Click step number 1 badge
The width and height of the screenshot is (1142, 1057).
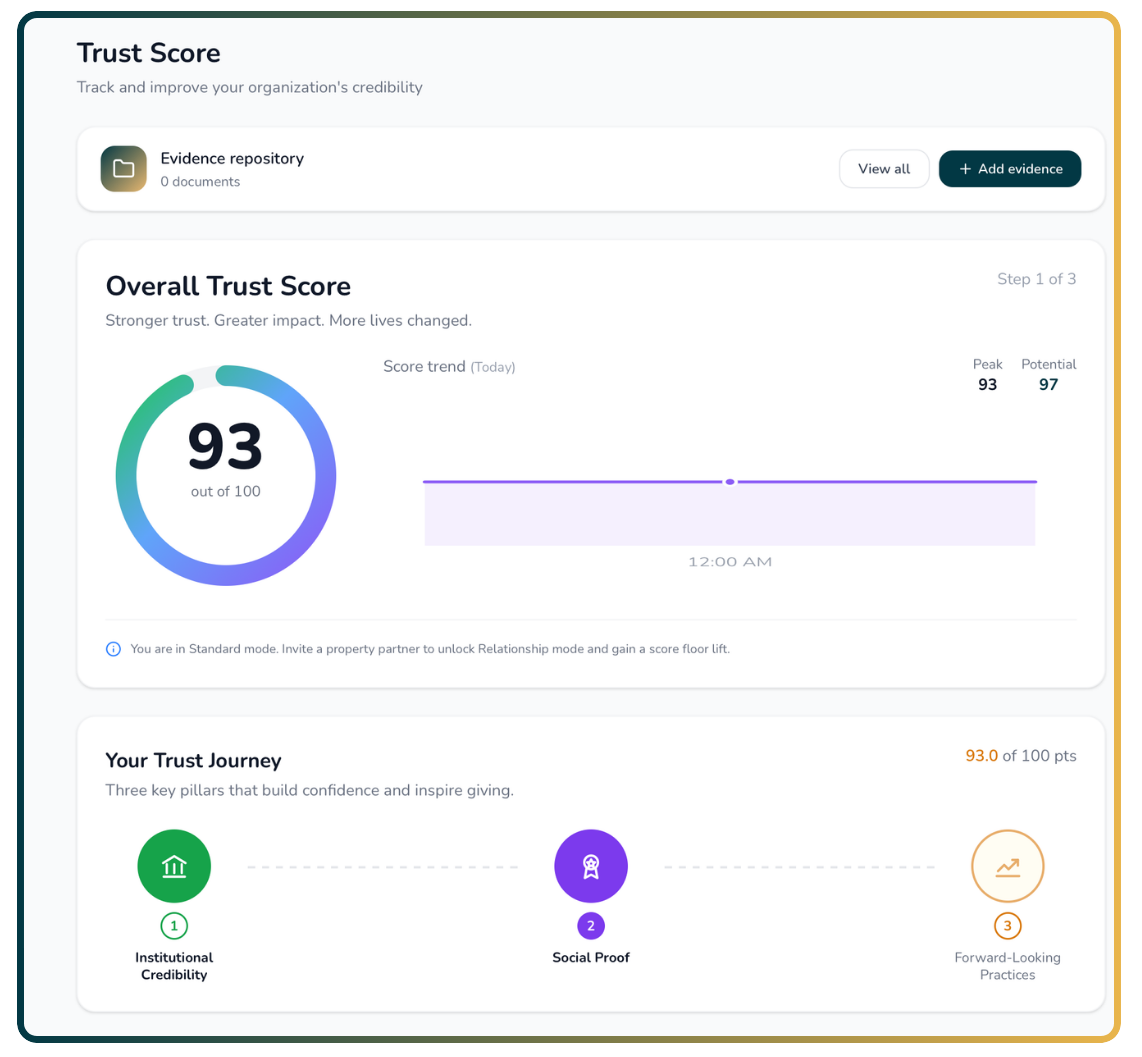(x=174, y=926)
